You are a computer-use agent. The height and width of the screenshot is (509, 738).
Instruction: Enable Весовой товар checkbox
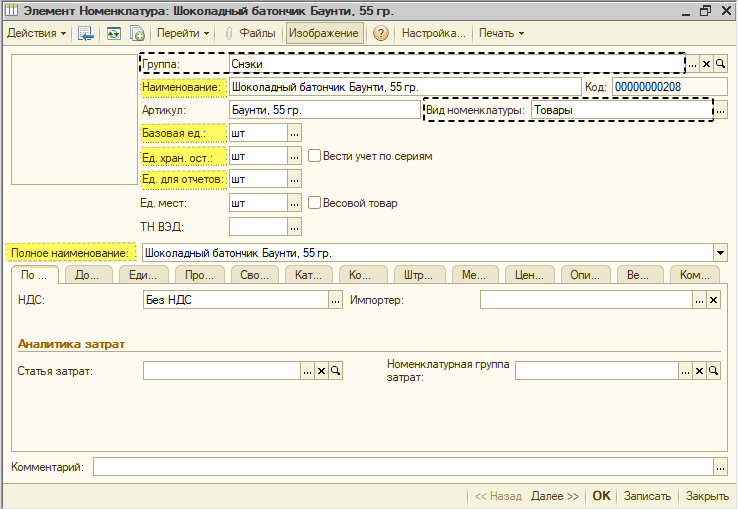pyautogui.click(x=314, y=203)
